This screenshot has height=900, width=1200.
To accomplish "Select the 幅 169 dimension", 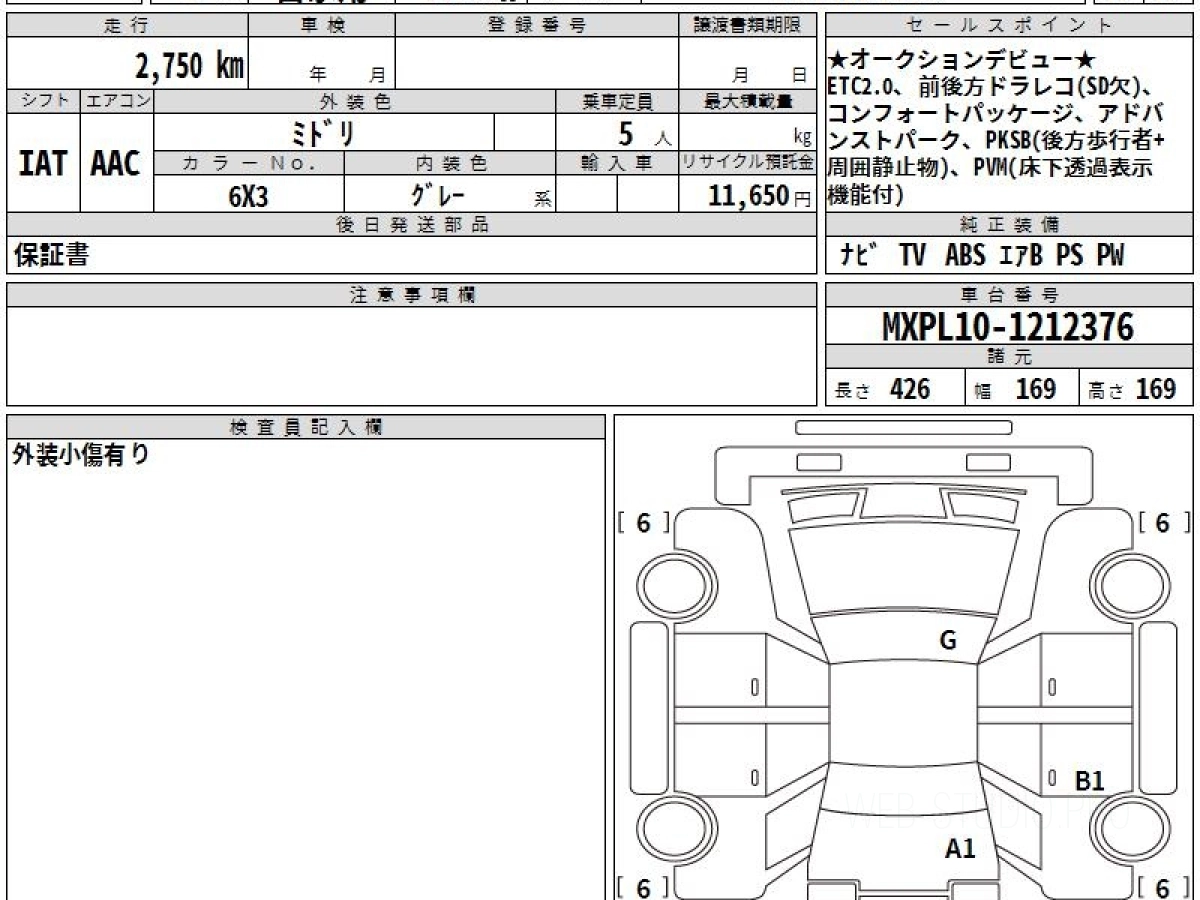I will coord(1015,389).
